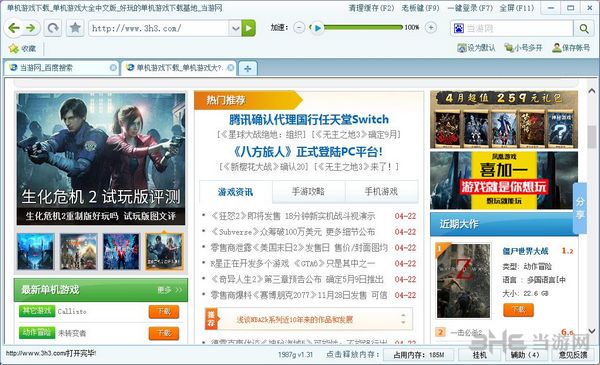Click the green 动作冒险 category tag
600x365 pixels.
pyautogui.click(x=37, y=332)
